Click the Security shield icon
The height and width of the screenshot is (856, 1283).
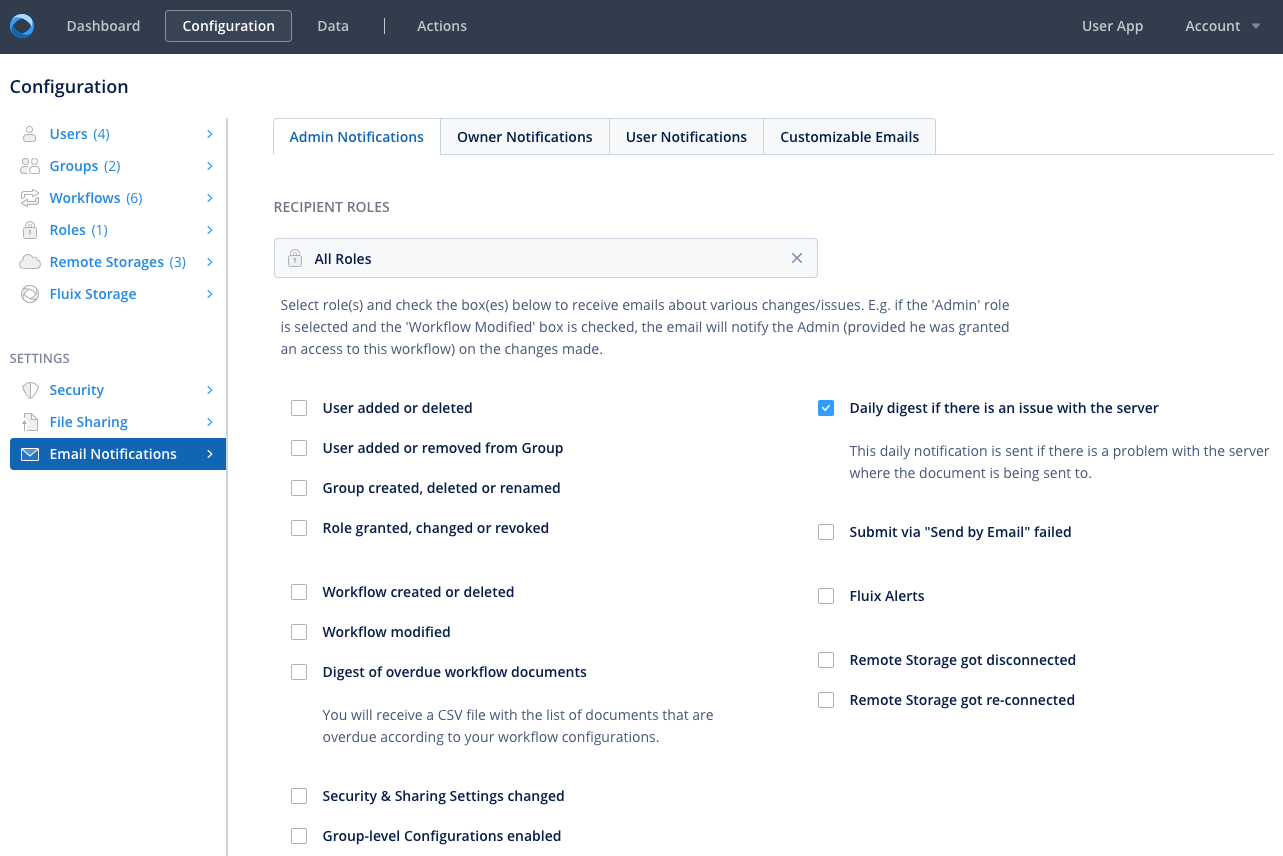click(x=30, y=390)
